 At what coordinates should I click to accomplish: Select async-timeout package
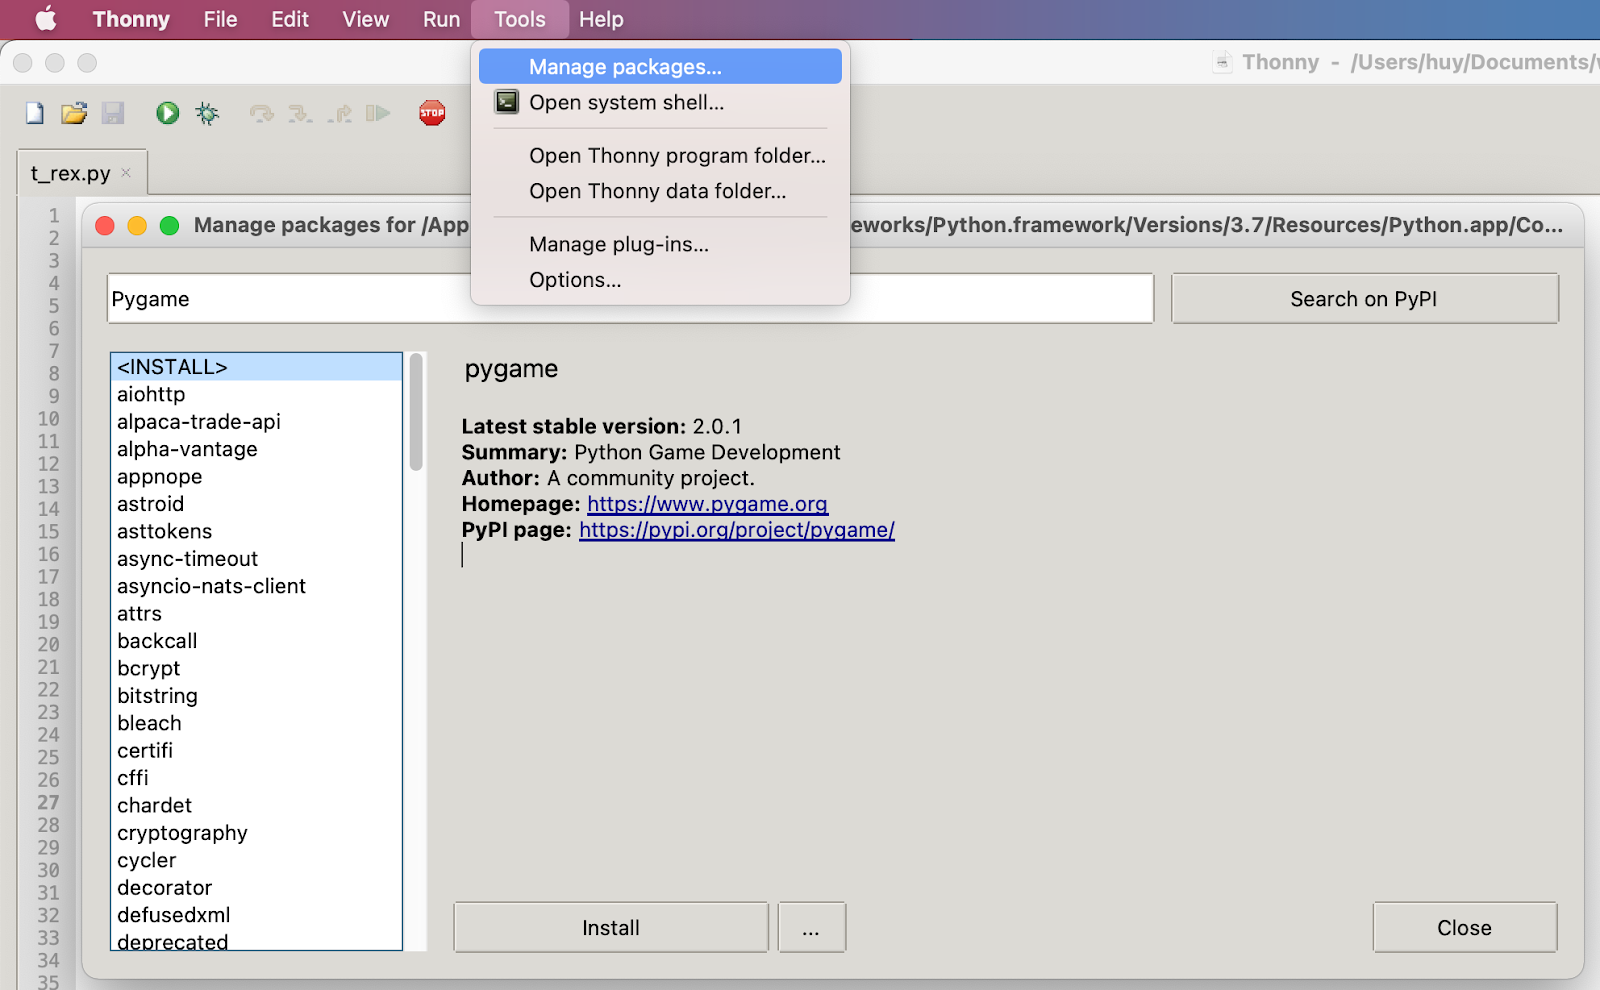point(256,559)
